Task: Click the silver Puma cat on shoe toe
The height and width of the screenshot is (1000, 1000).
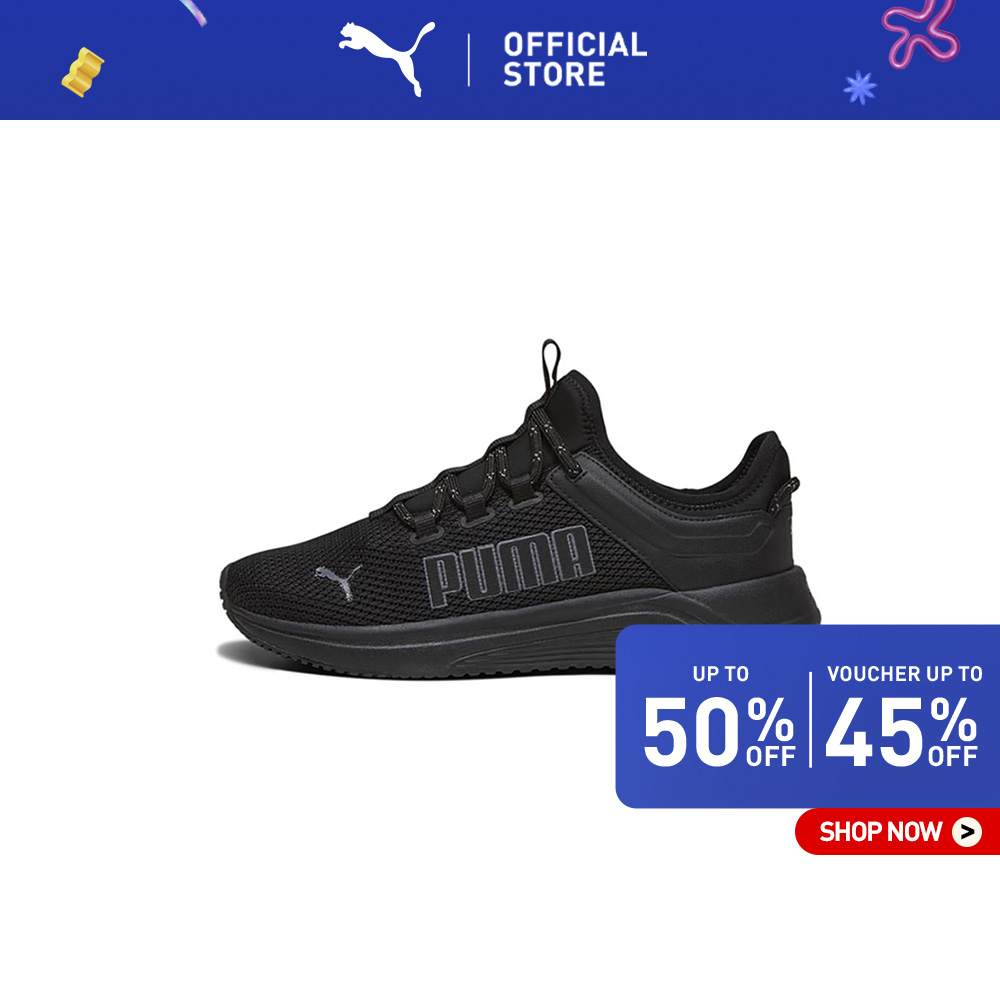Action: click(339, 582)
